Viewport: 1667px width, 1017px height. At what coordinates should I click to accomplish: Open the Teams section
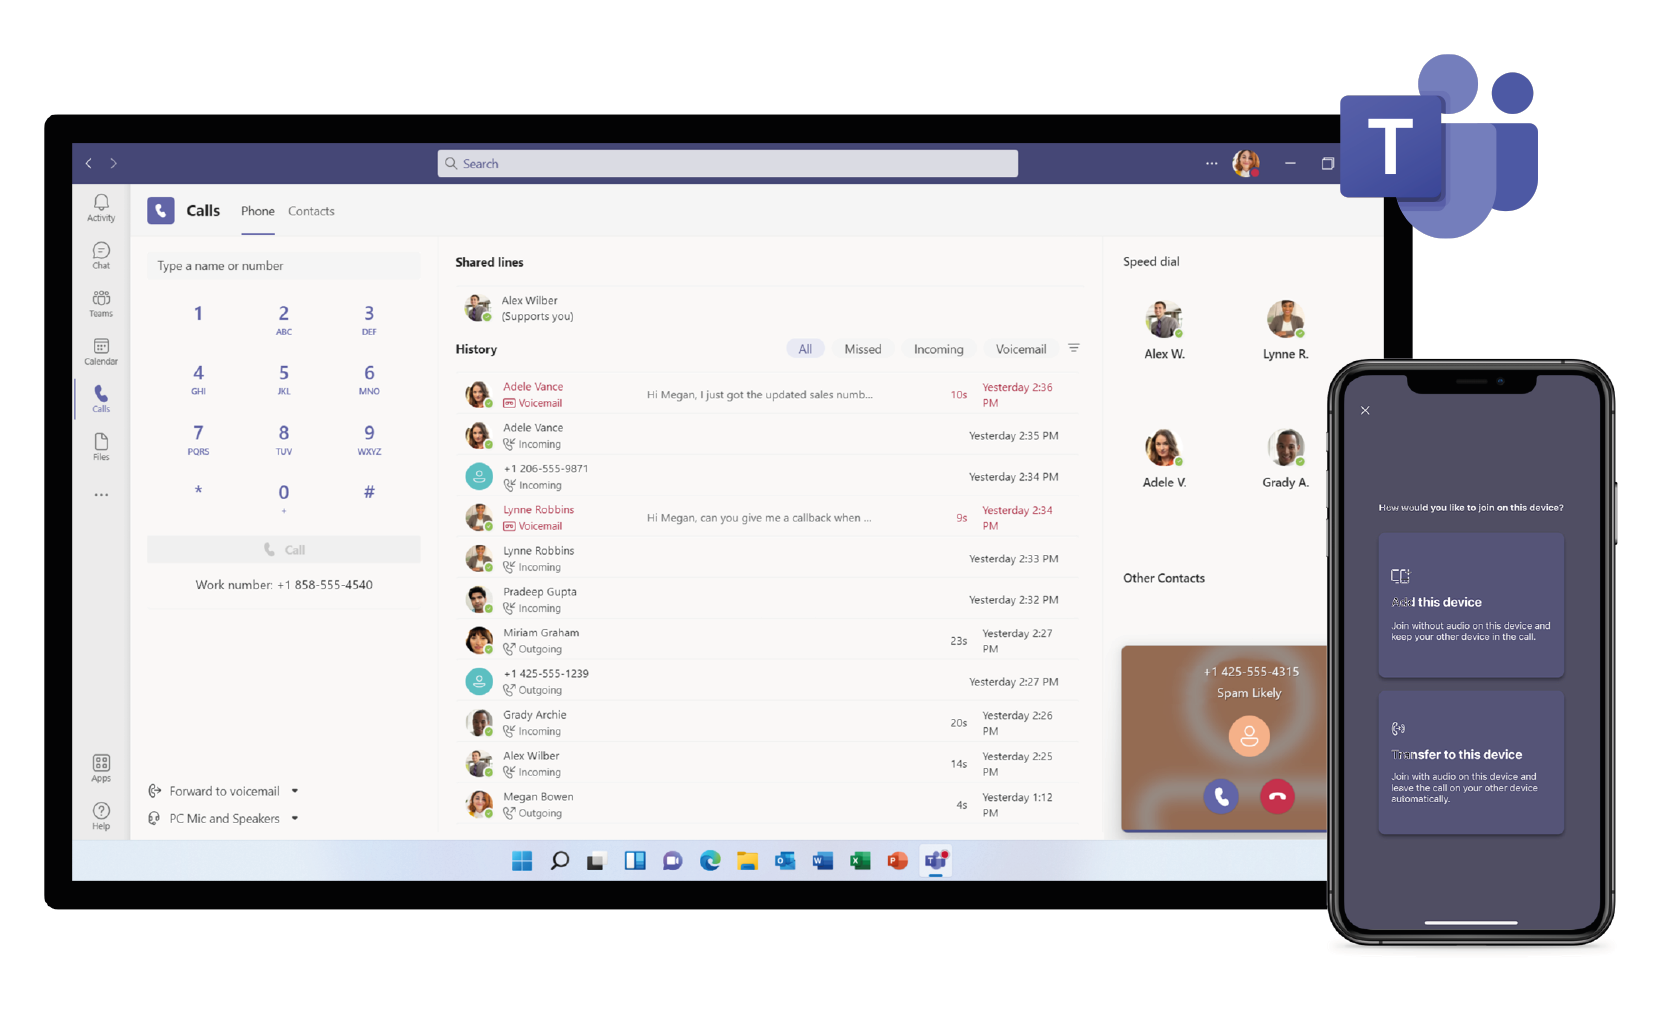coord(100,302)
